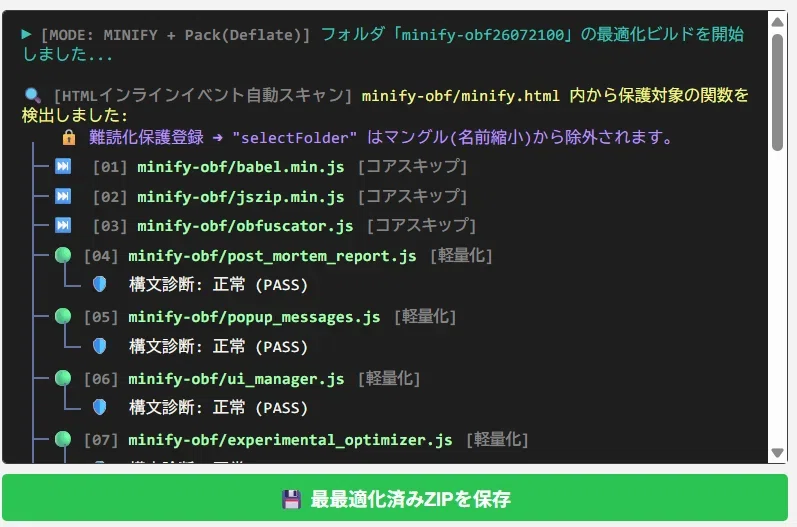Click the [06] index number

point(101,379)
